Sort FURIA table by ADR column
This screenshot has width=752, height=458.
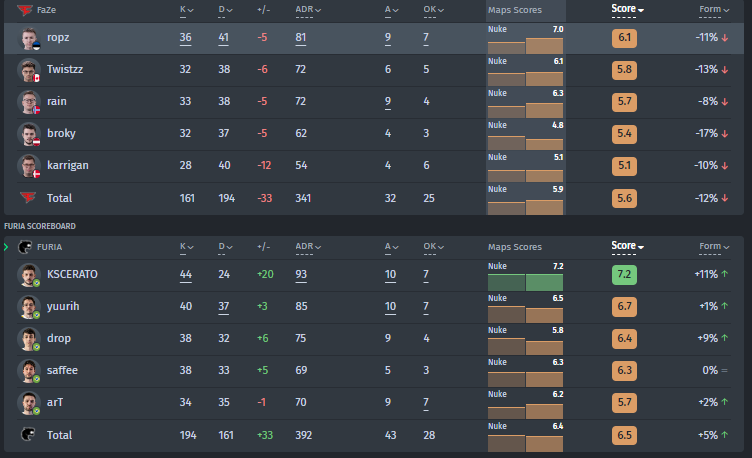point(308,247)
